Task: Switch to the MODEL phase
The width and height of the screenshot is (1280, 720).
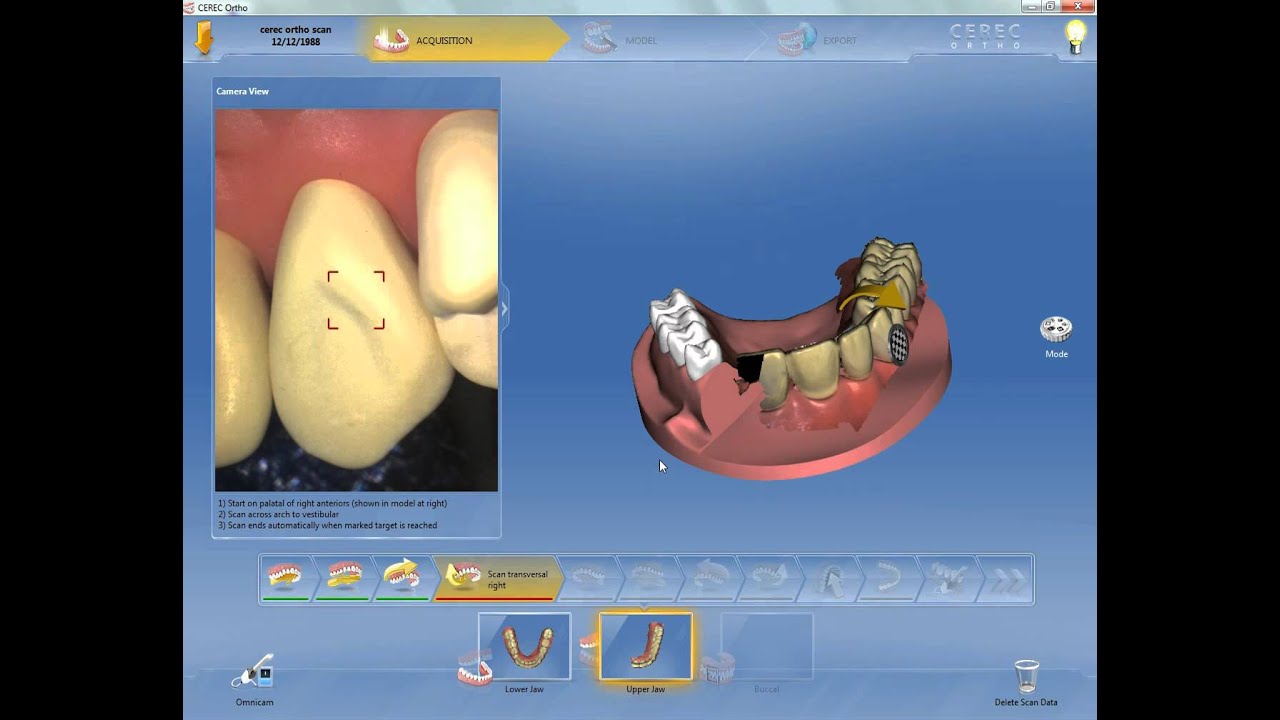Action: point(641,40)
